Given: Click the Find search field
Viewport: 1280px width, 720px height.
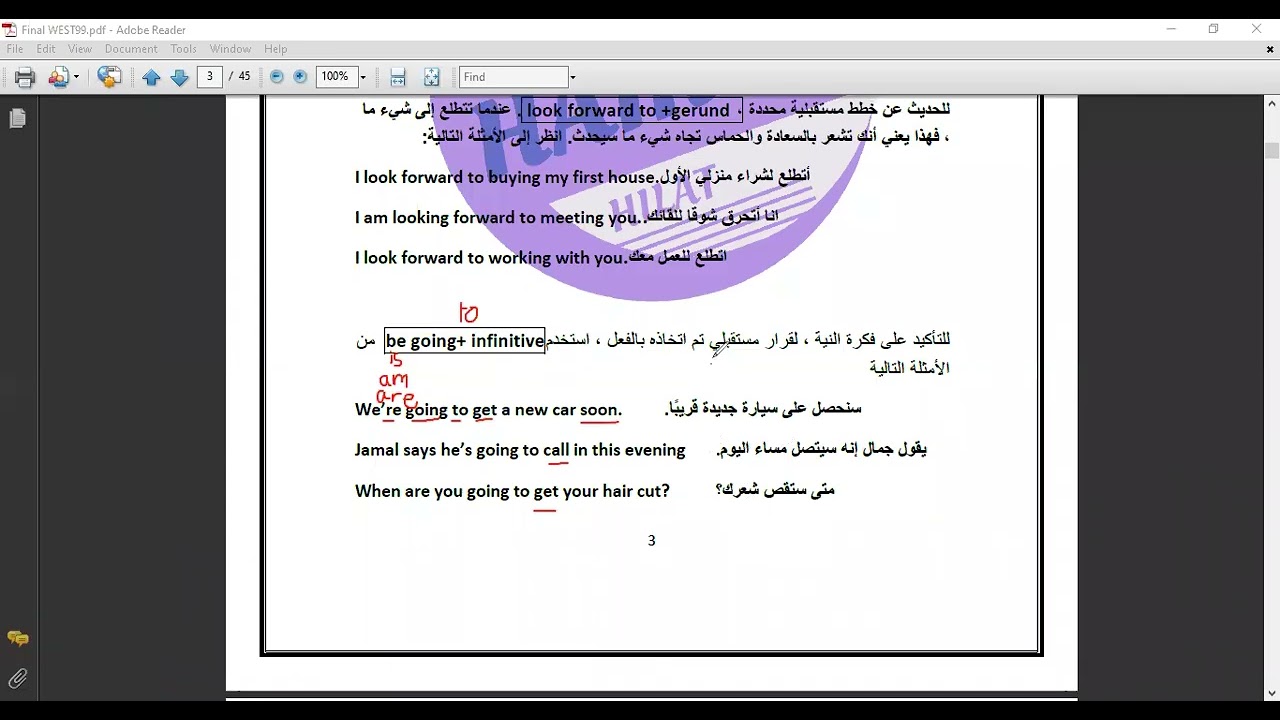Looking at the screenshot, I should [514, 77].
